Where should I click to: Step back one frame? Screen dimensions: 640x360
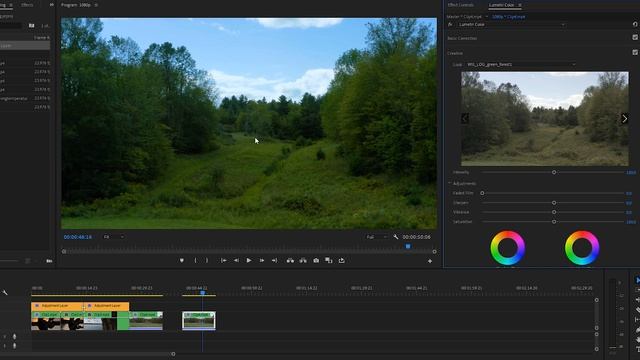tap(236, 260)
